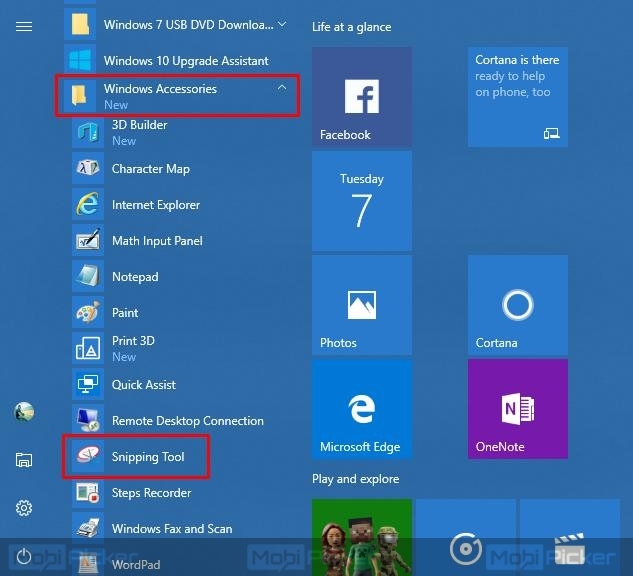
Task: Open Remote Desktop Connection
Action: pyautogui.click(x=187, y=421)
